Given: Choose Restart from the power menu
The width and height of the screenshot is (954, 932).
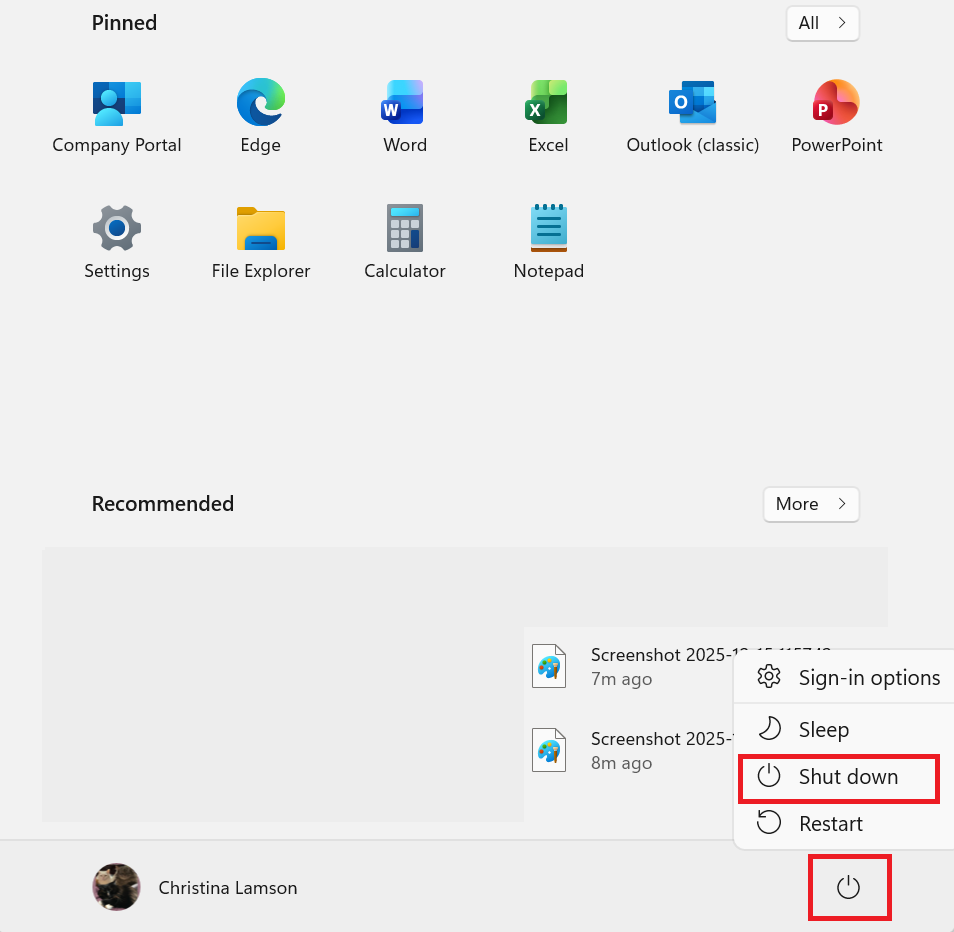Looking at the screenshot, I should [x=830, y=824].
